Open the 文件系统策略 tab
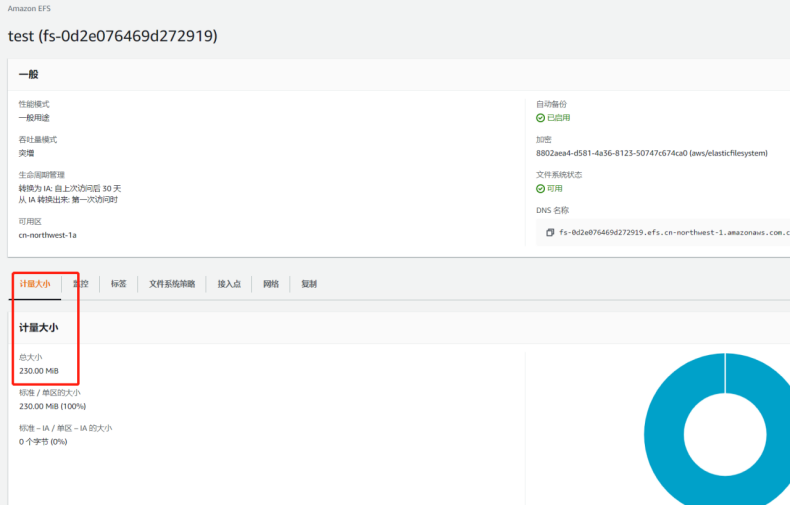 (172, 284)
